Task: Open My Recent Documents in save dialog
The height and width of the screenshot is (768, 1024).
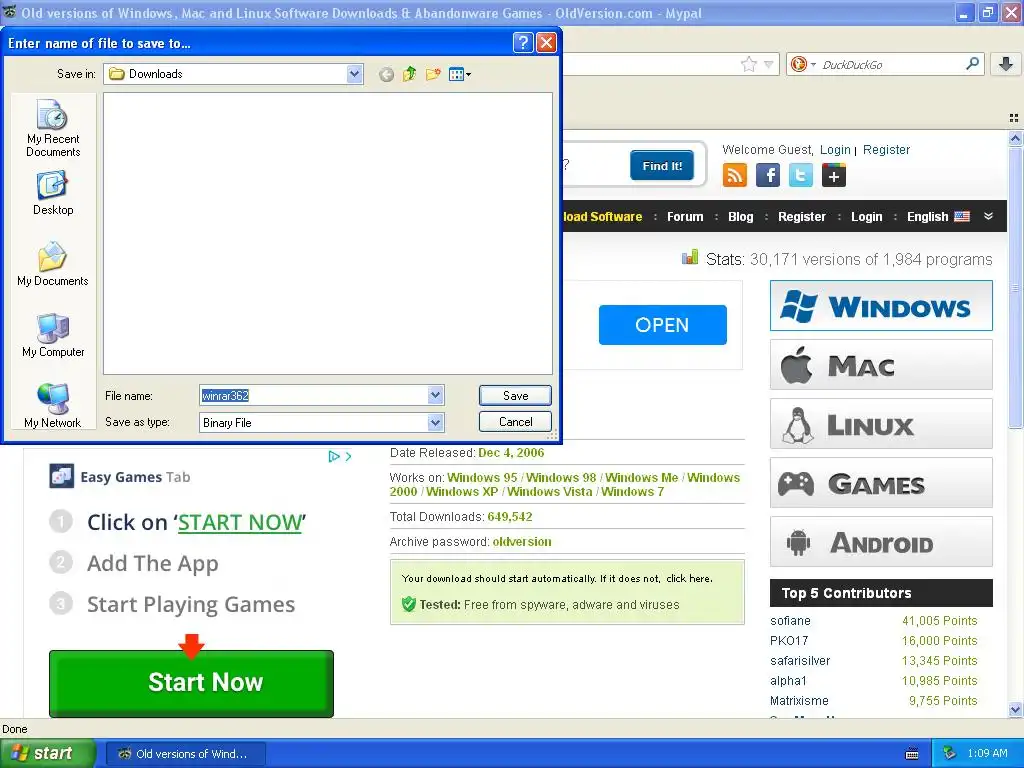Action: [53, 129]
